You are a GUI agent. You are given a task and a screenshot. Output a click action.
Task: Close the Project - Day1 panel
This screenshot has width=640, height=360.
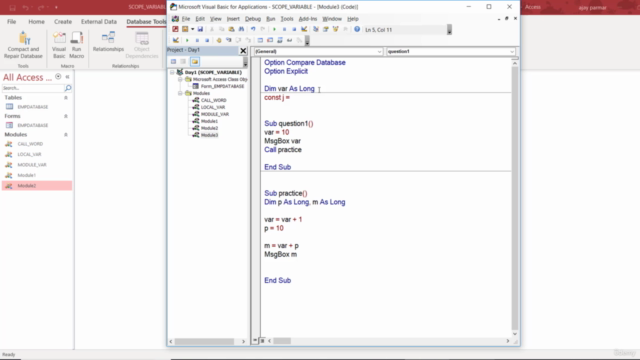click(243, 51)
